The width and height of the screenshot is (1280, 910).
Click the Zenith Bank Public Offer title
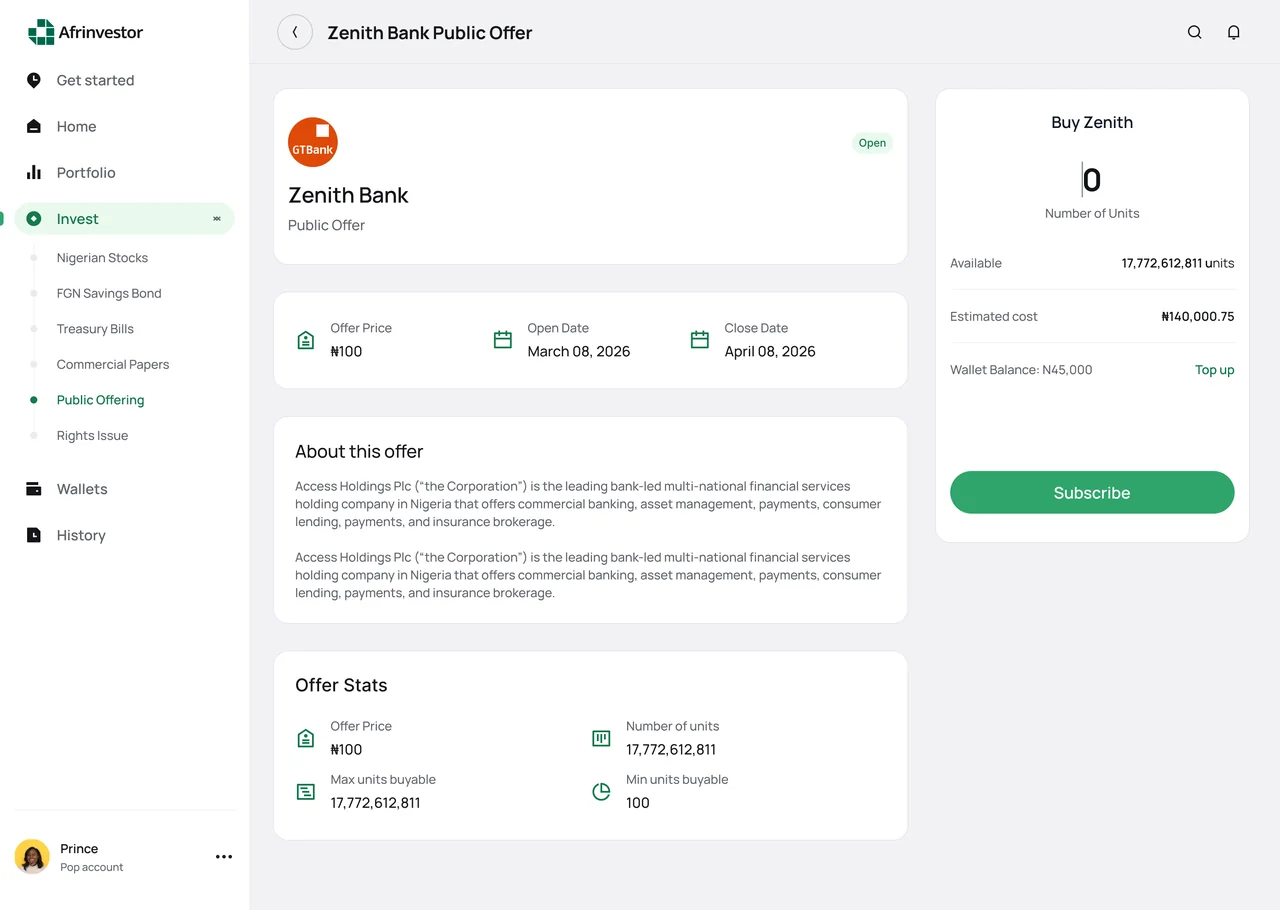point(430,33)
